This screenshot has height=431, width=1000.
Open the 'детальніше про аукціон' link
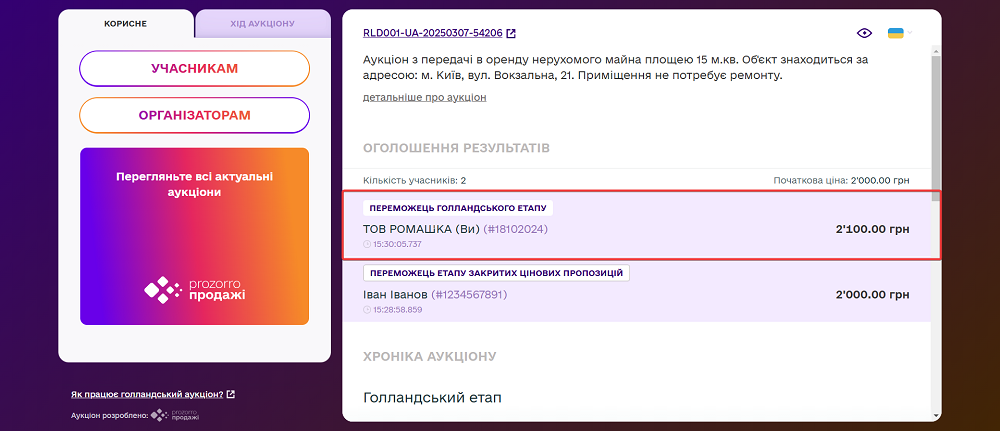pyautogui.click(x=424, y=97)
